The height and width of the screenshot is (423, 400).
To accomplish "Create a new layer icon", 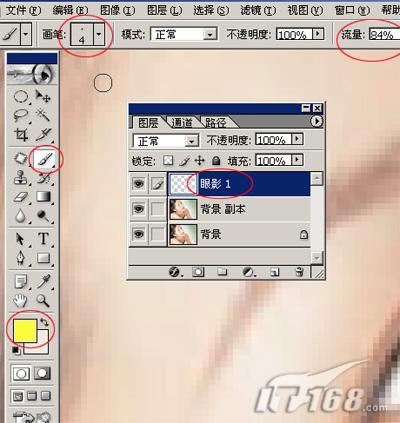I will pyautogui.click(x=274, y=272).
